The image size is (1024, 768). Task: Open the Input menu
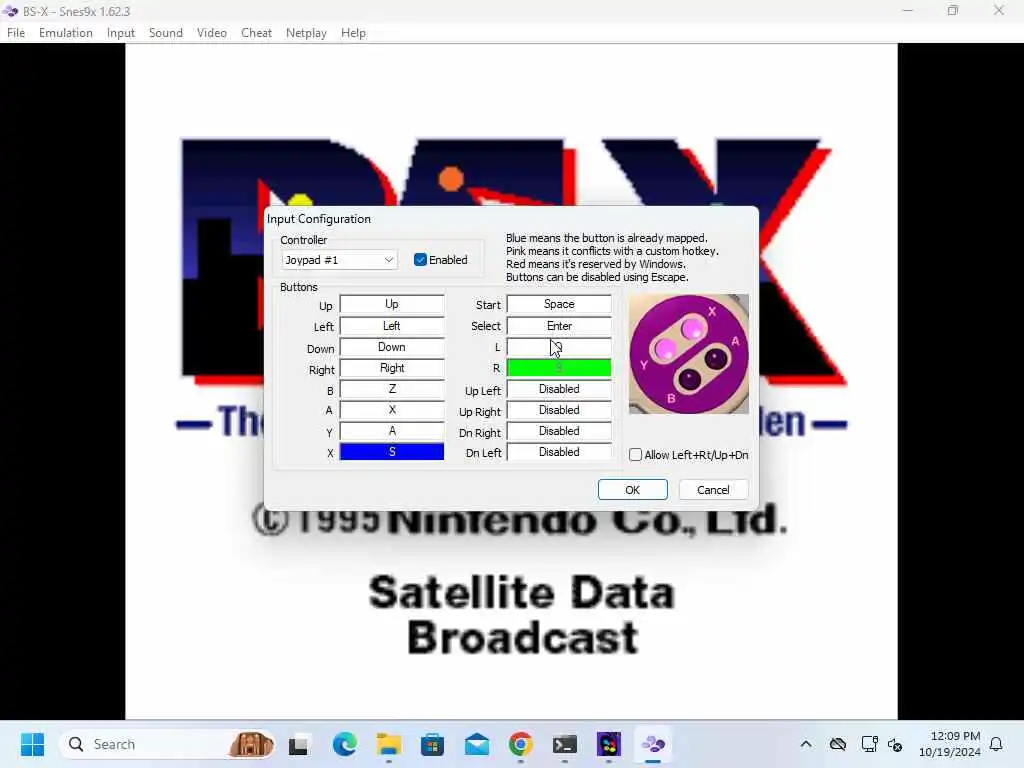[121, 33]
